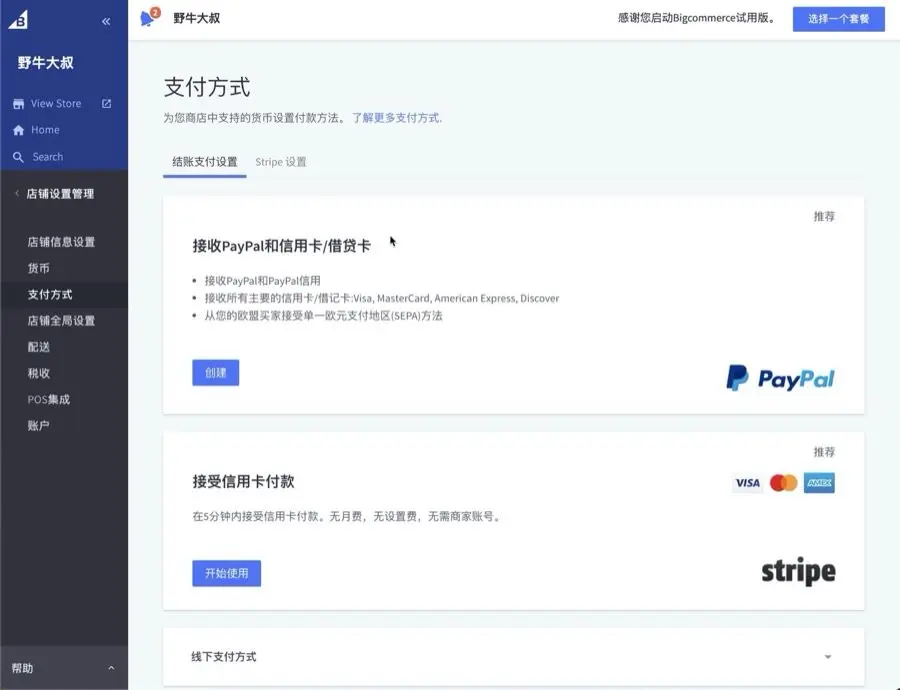Click the PayPal logo
Image resolution: width=900 pixels, height=690 pixels.
coord(781,378)
